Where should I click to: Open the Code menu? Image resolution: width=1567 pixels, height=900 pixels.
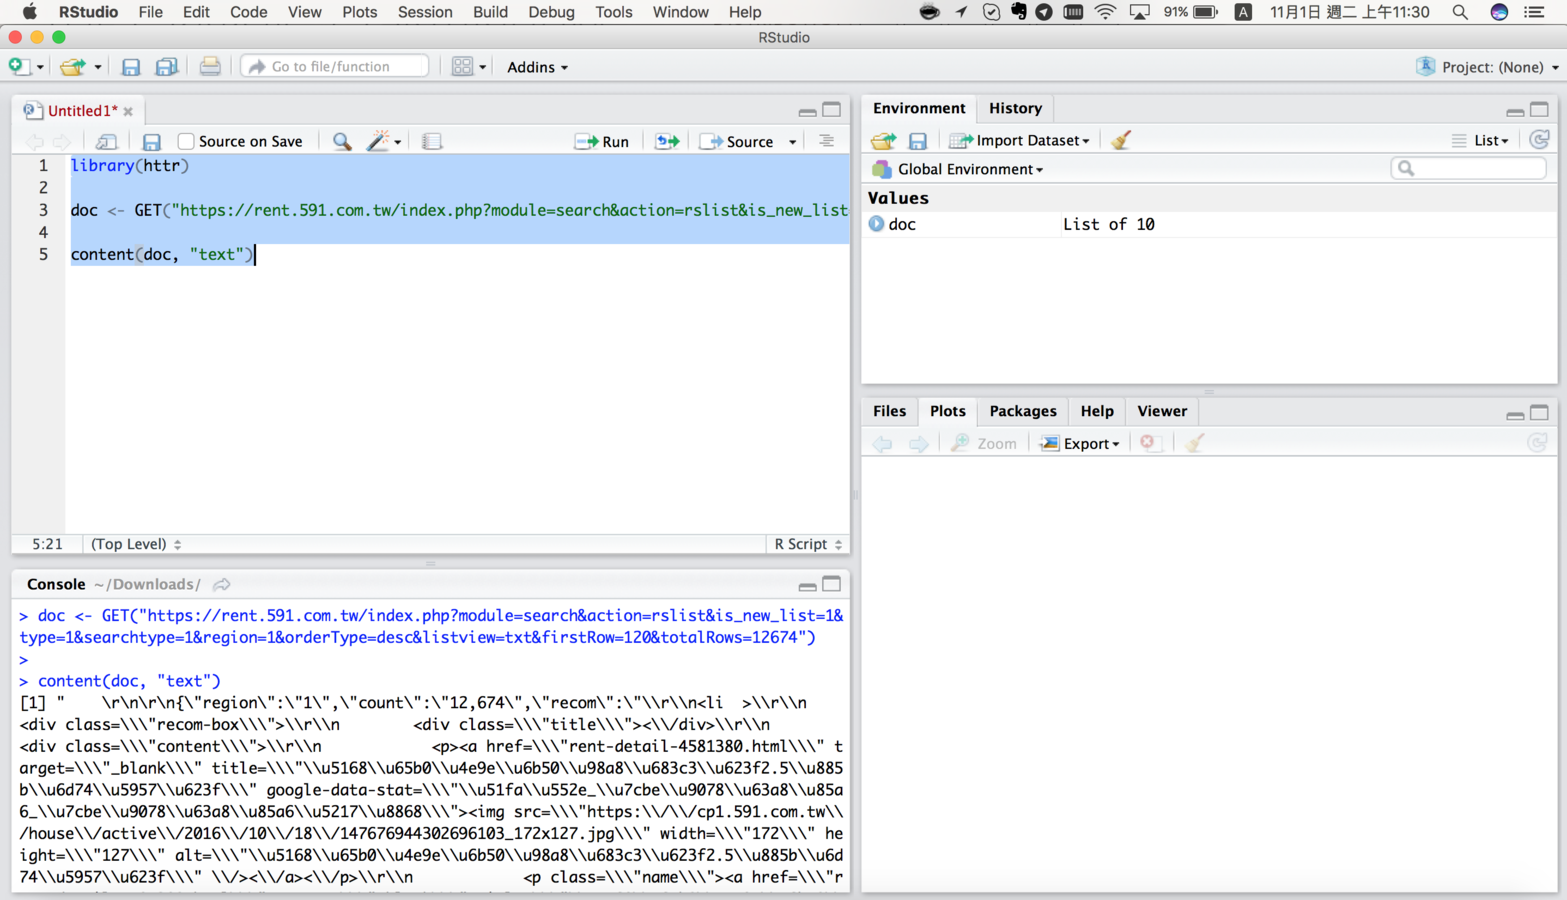(x=248, y=12)
